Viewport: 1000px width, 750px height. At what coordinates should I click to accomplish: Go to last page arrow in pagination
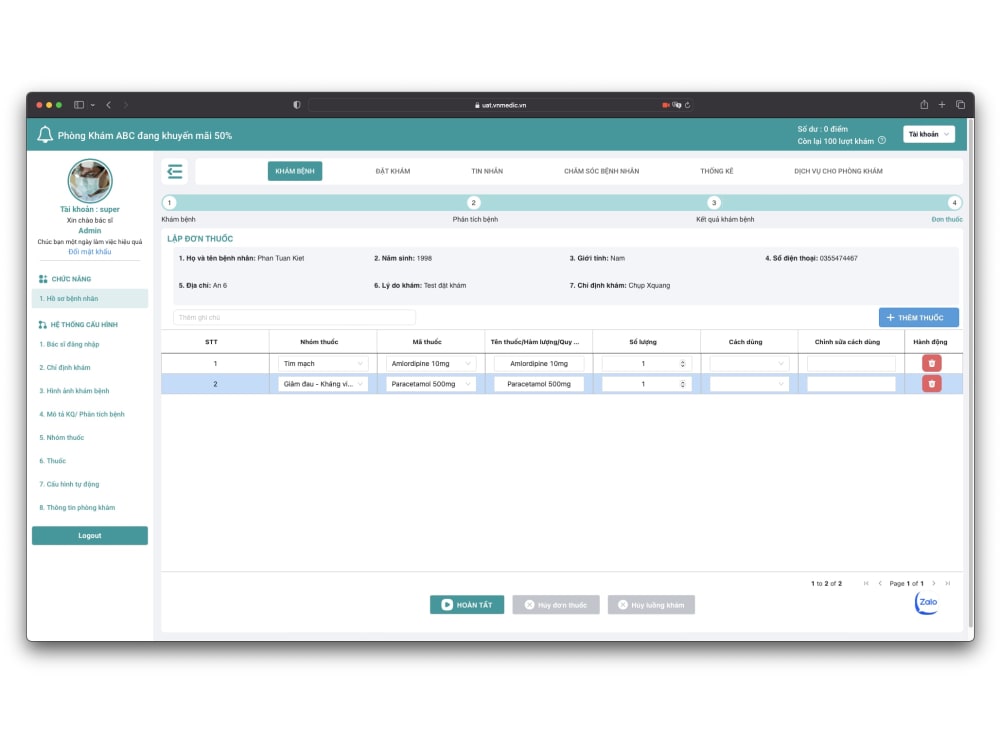click(x=948, y=584)
